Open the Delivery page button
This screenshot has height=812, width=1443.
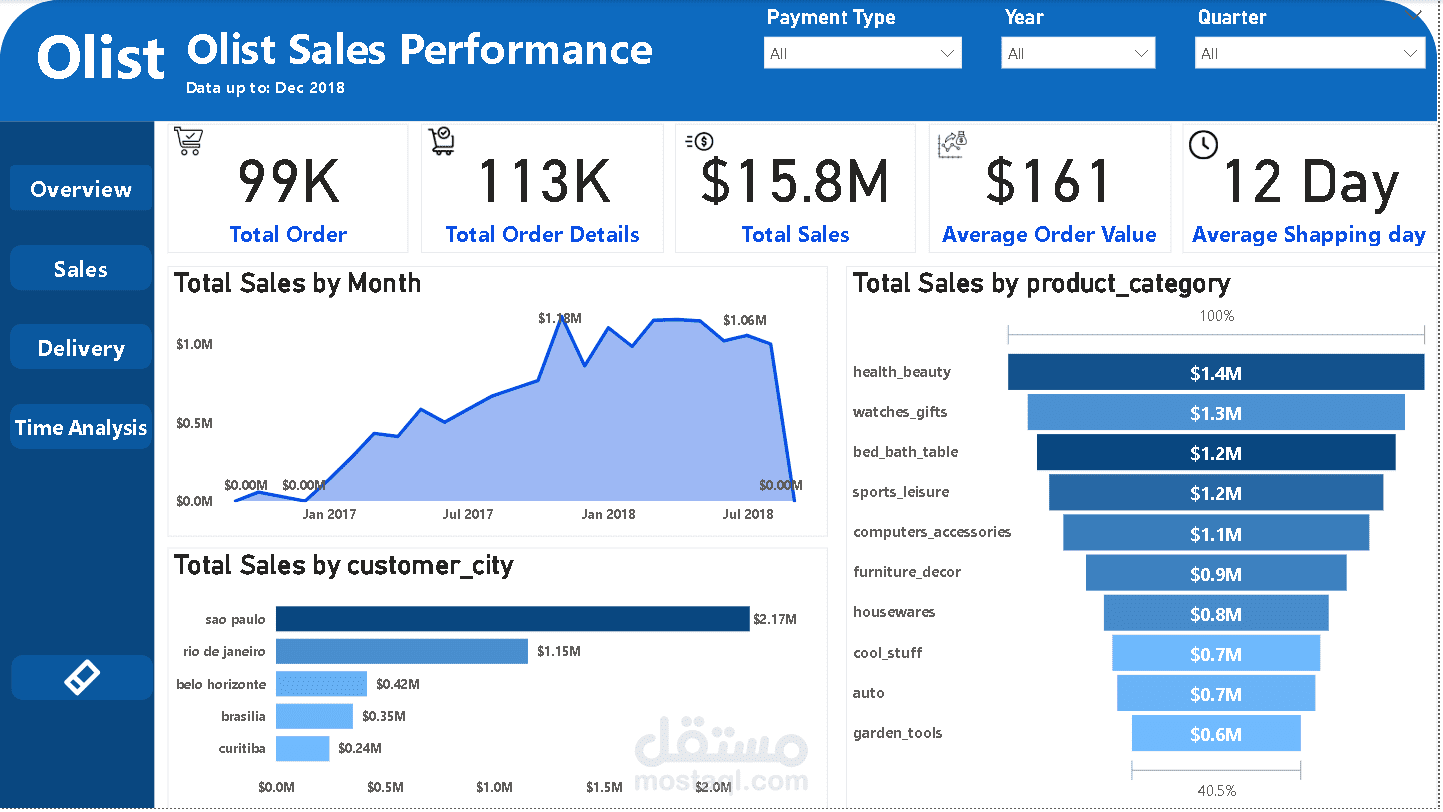(81, 348)
